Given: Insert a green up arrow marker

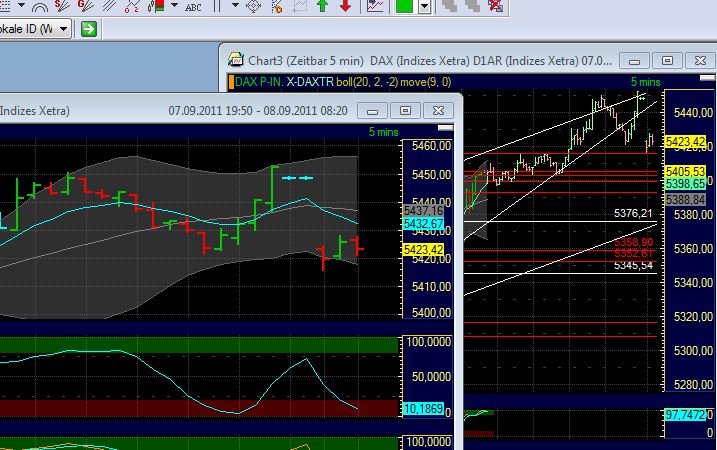Looking at the screenshot, I should coord(323,6).
